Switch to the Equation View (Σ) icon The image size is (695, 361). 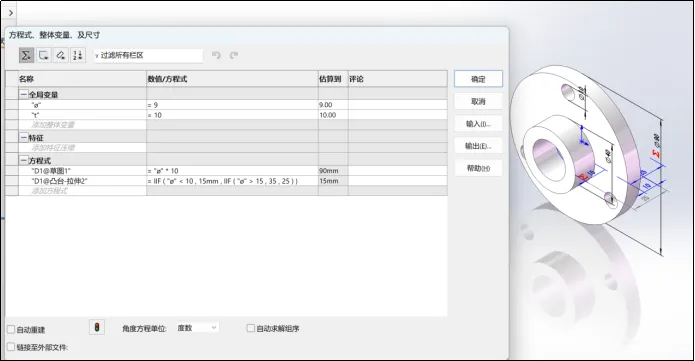coord(26,55)
